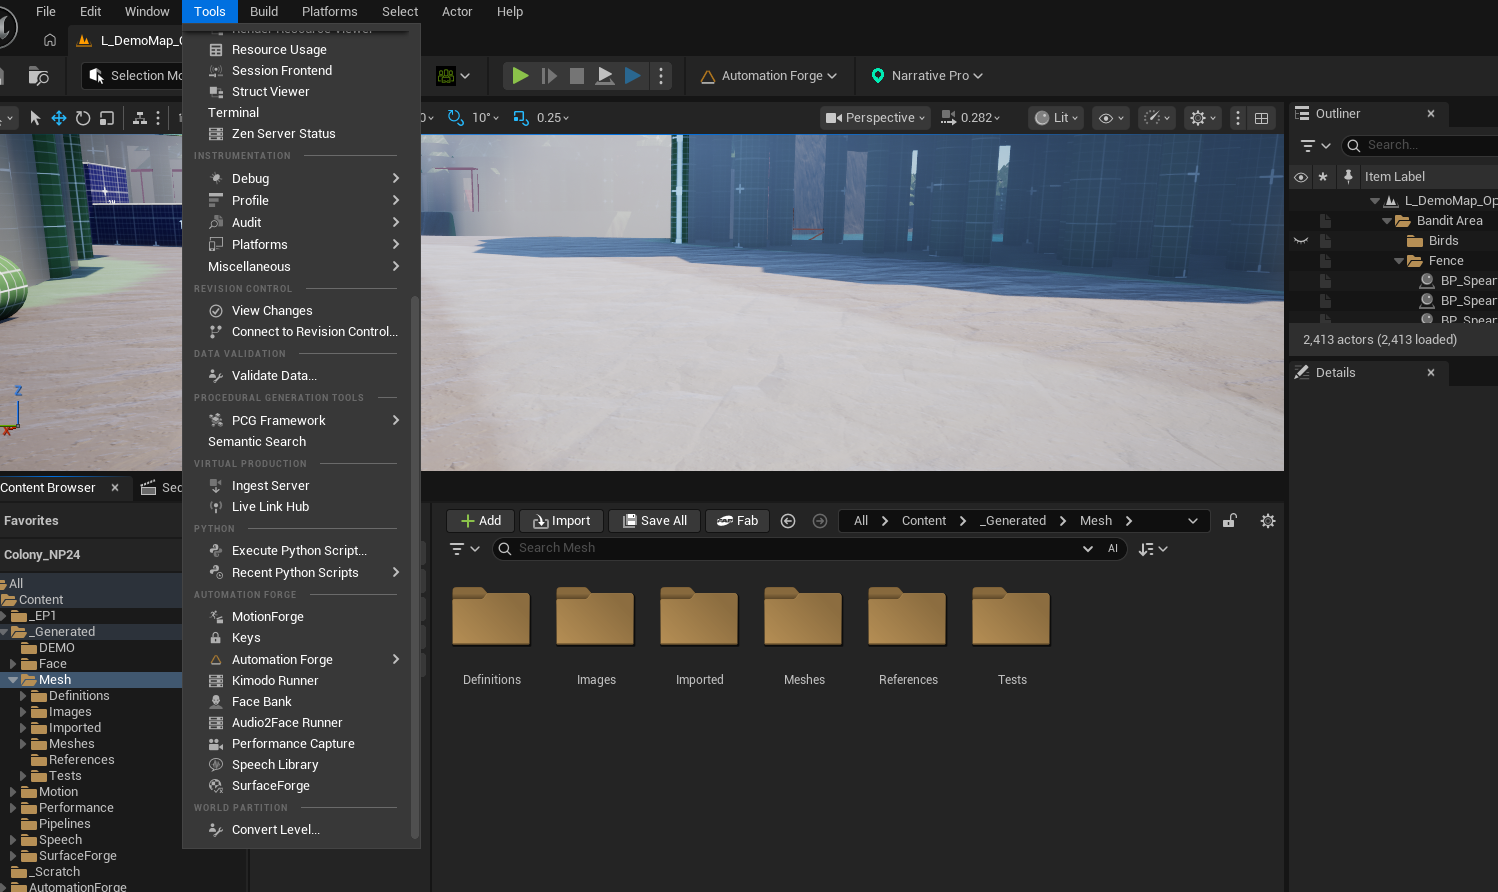The width and height of the screenshot is (1498, 892).
Task: Click the viewport layout grid icon
Action: click(x=1262, y=117)
